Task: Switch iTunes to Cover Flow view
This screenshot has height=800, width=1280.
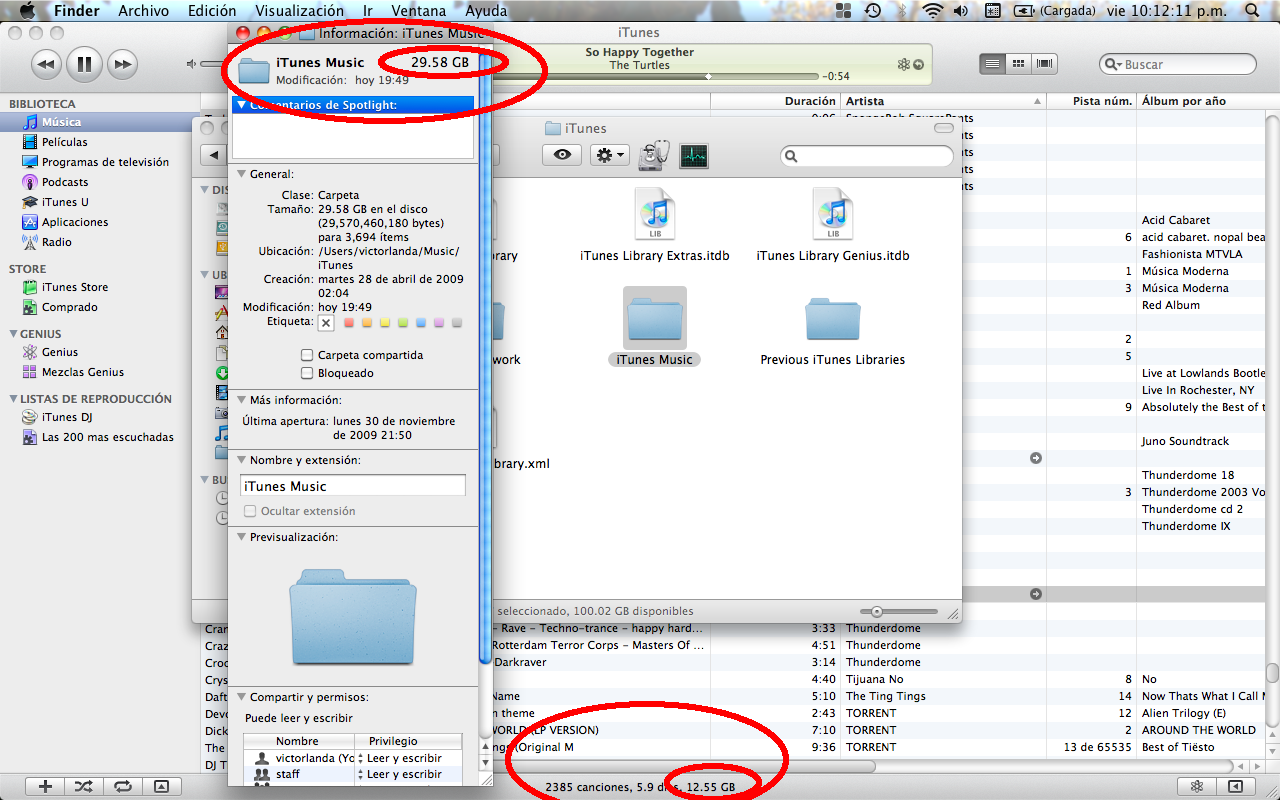Action: pos(1045,64)
